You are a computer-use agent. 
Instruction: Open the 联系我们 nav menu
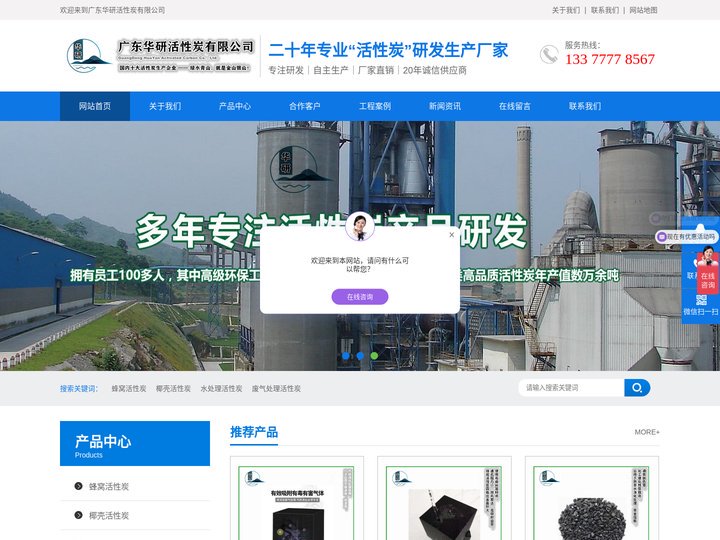pos(585,106)
